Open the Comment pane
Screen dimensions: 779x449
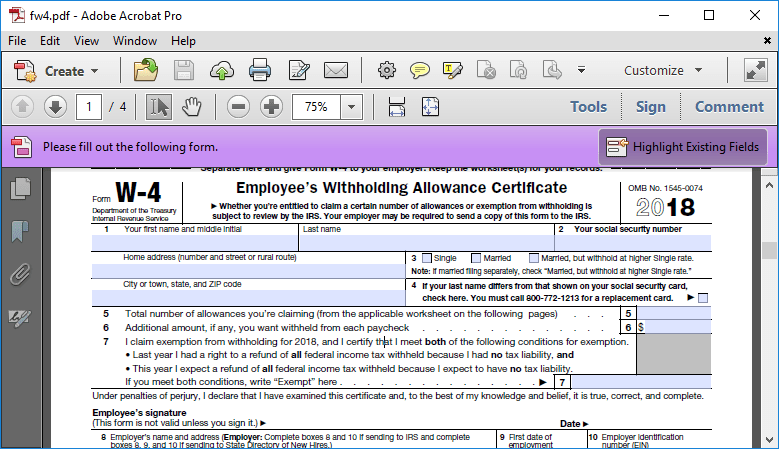(729, 107)
